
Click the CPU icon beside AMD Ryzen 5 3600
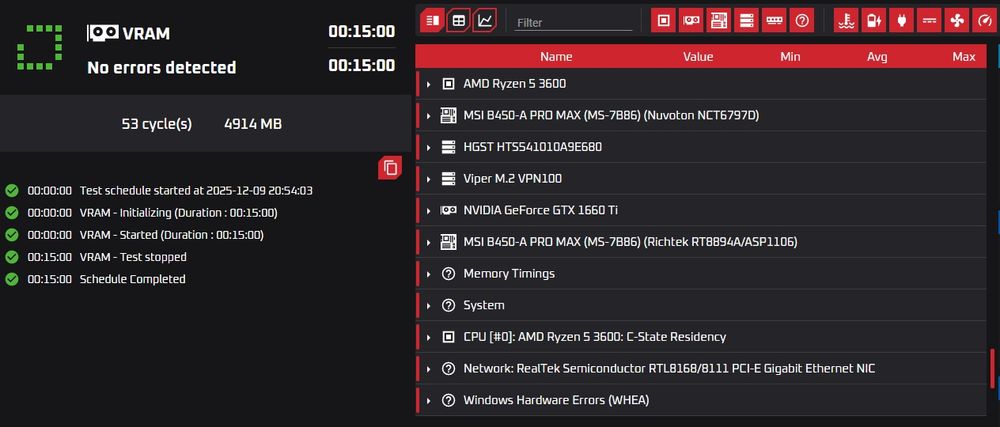click(448, 83)
